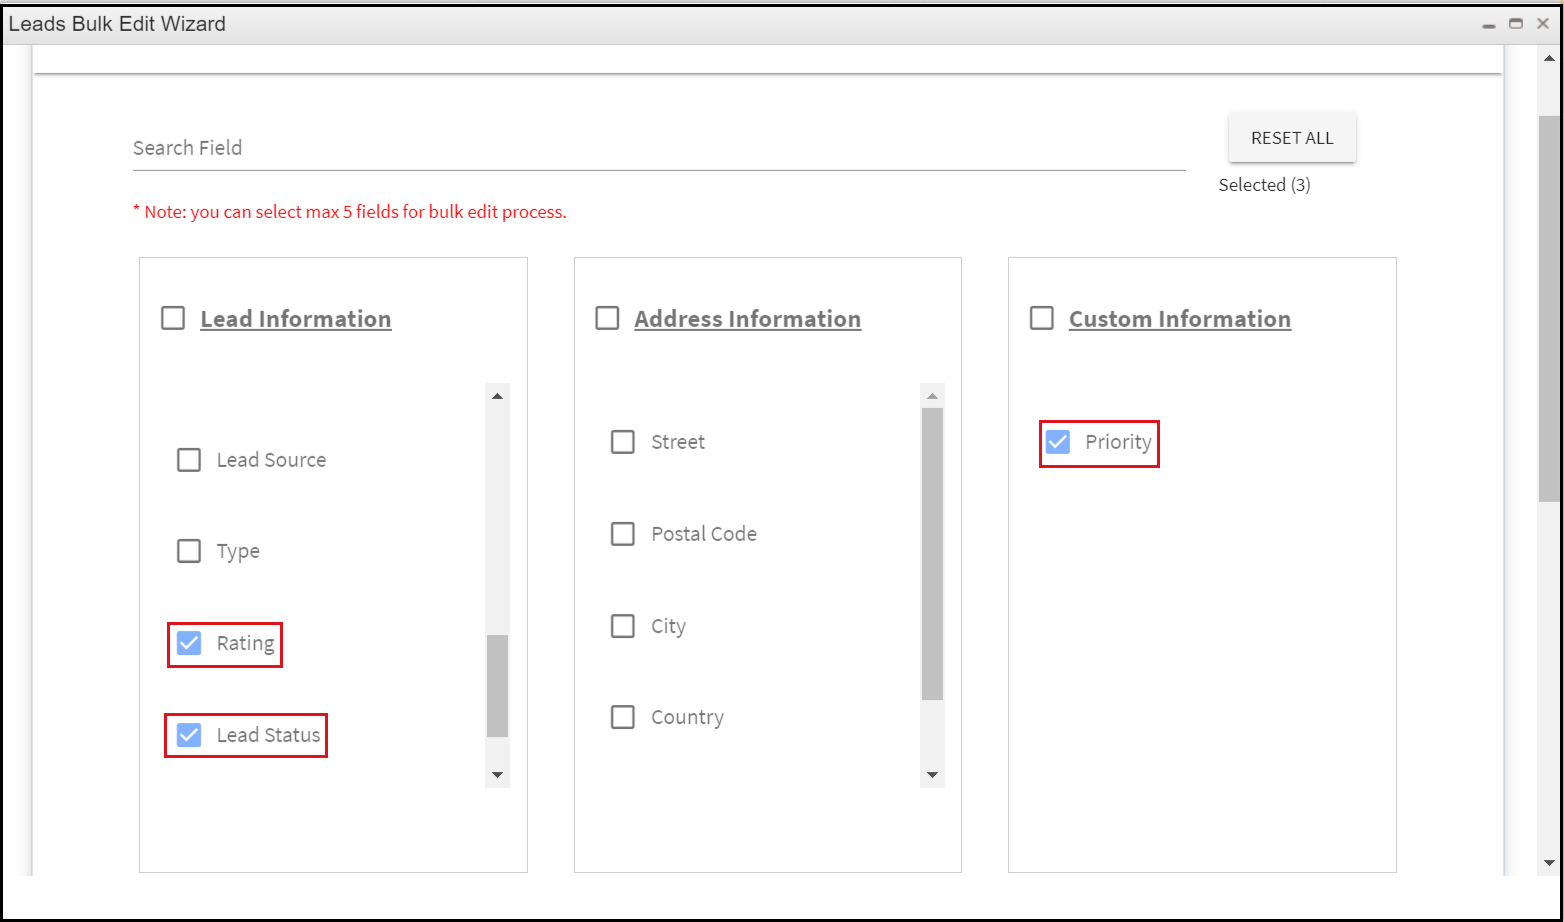
Task: Uncheck the Rating field
Action: 189,643
